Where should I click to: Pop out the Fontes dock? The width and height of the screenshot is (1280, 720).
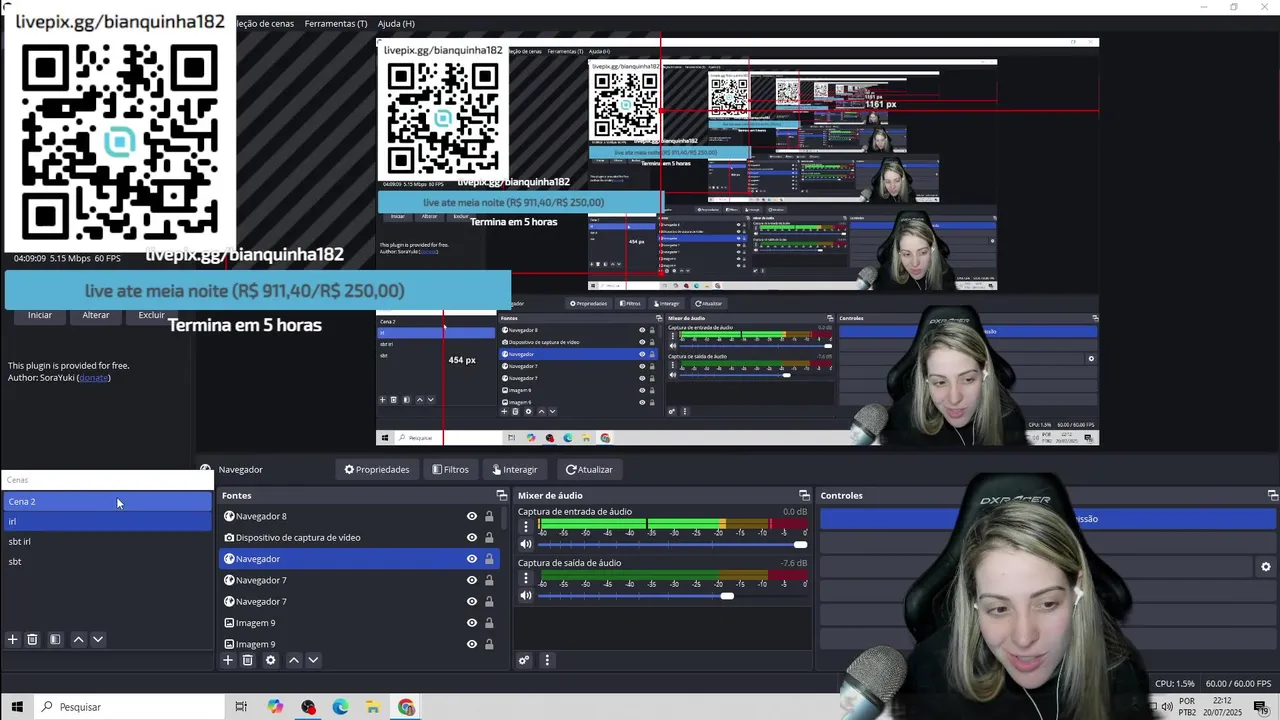tap(502, 495)
